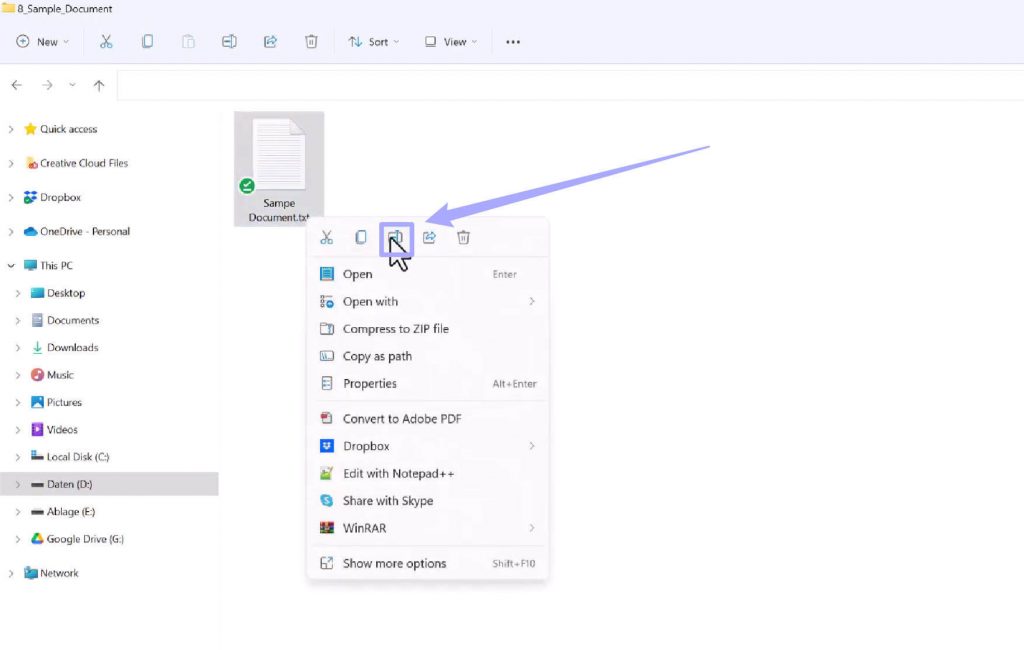Select the highlighted Rename icon in the context menu

pyautogui.click(x=395, y=237)
